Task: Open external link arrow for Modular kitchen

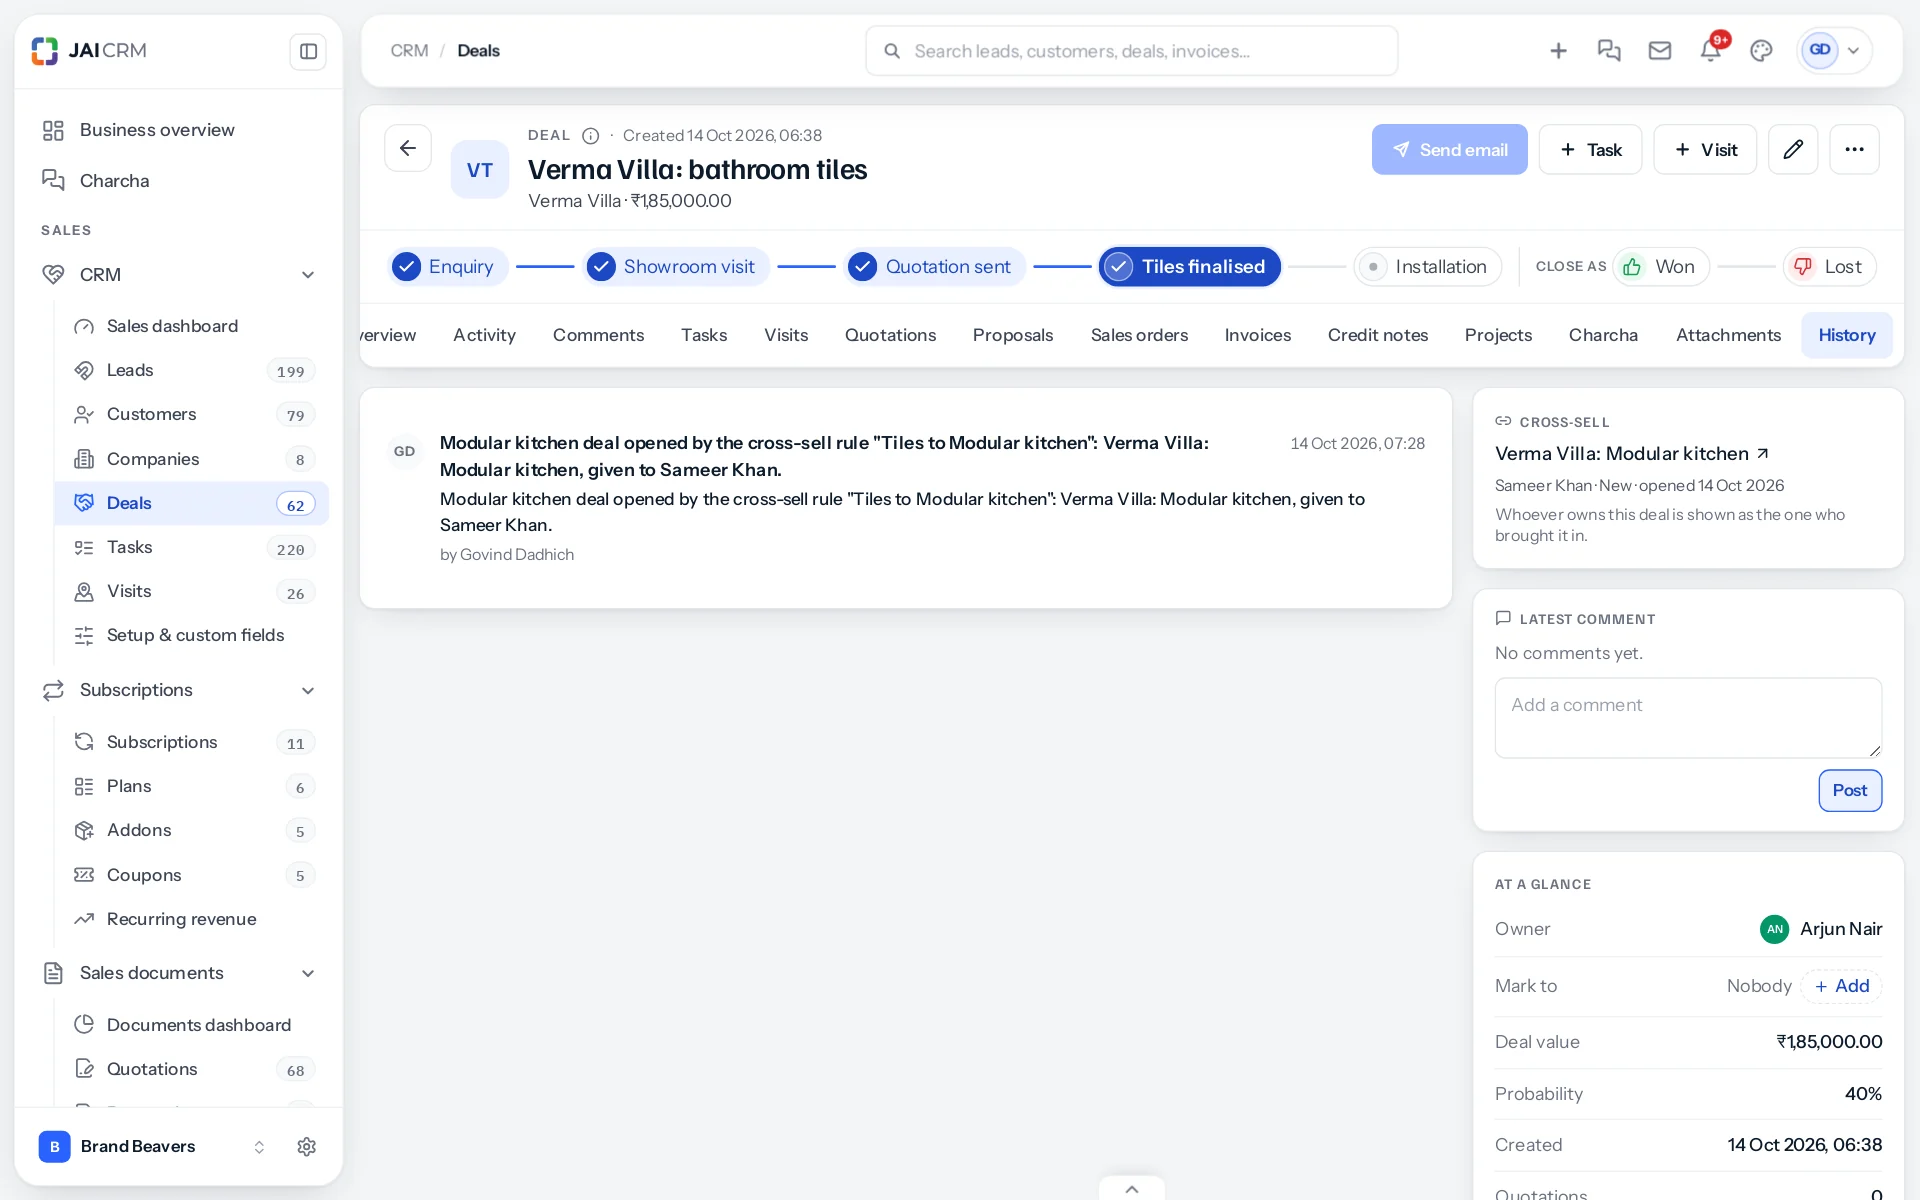Action: pos(1763,454)
